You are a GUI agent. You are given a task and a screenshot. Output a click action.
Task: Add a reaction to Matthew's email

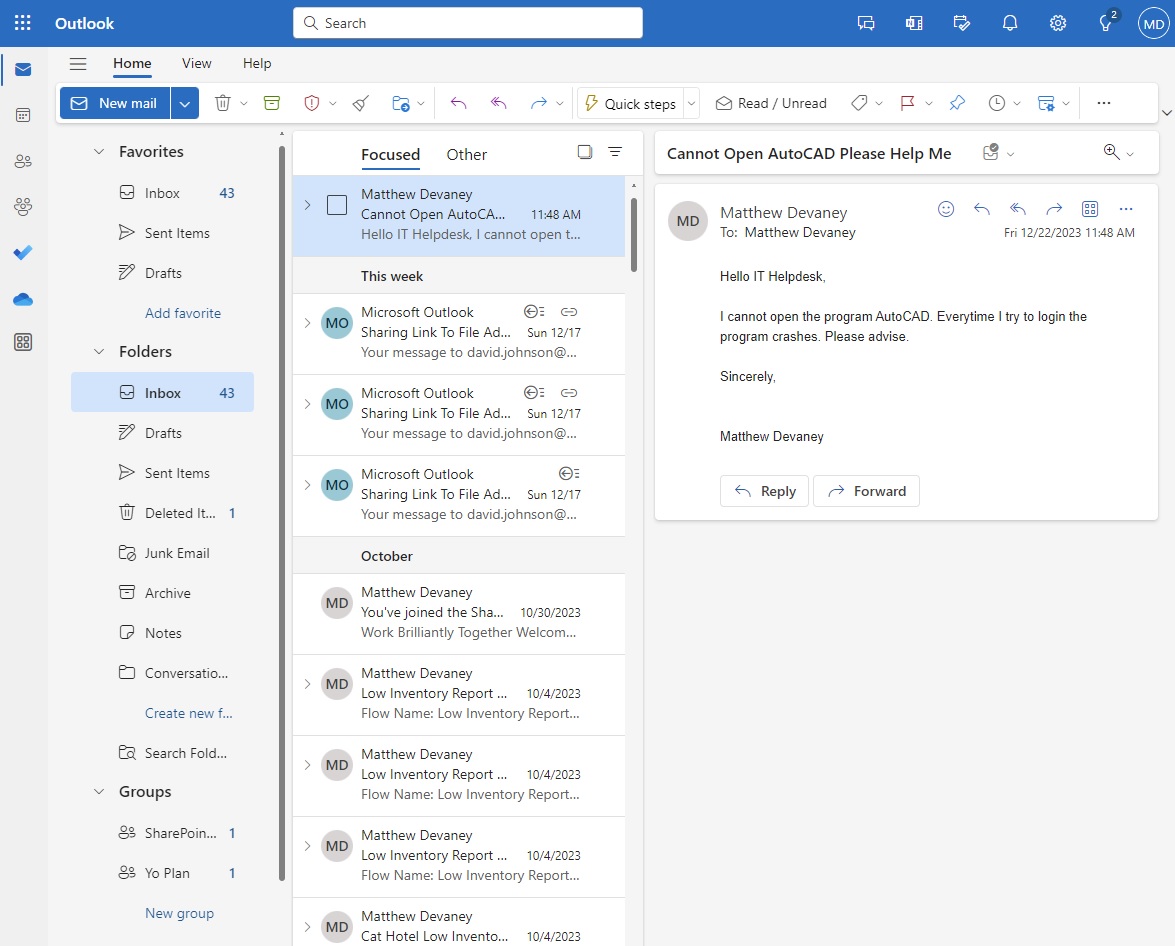[x=946, y=208]
